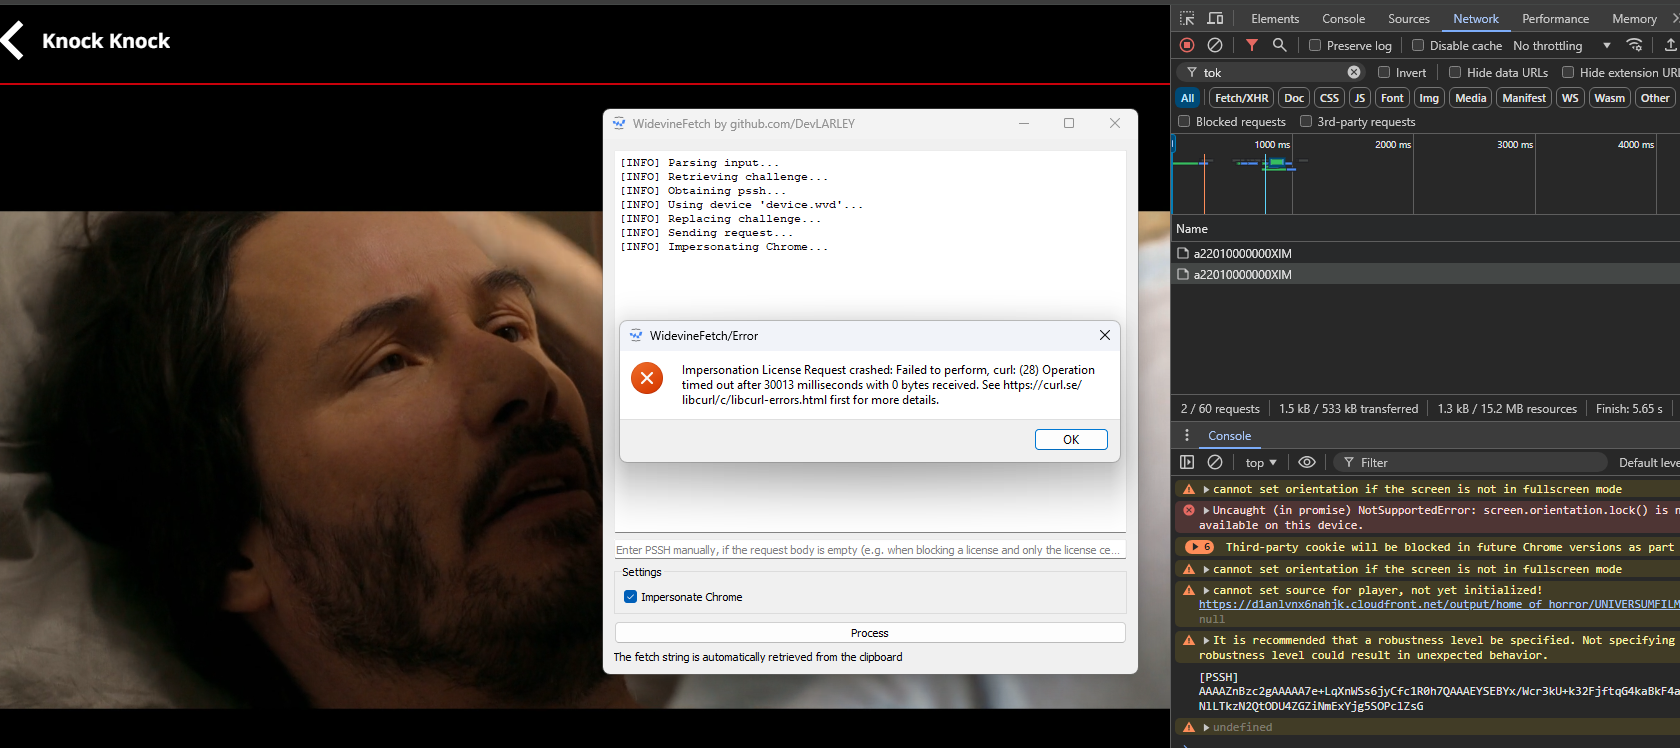The width and height of the screenshot is (1680, 748).
Task: Minimize the WidevineFetch window
Action: click(x=1024, y=123)
